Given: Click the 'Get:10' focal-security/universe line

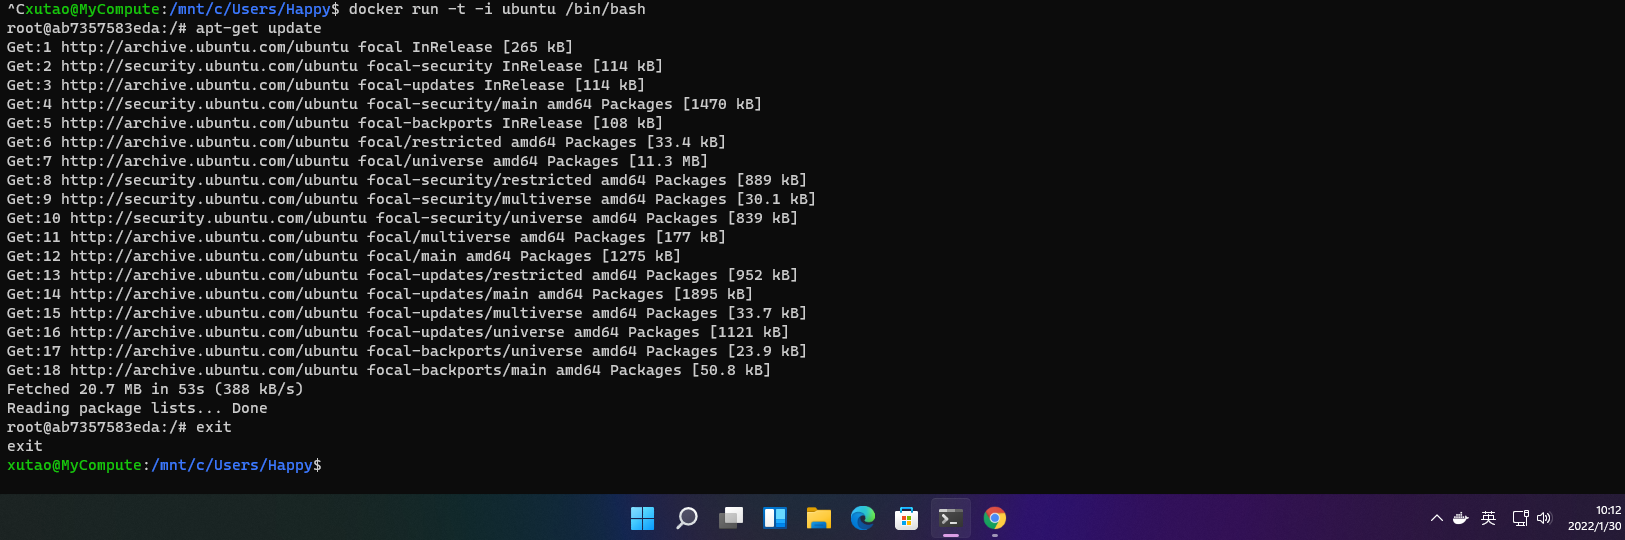Looking at the screenshot, I should coord(402,218).
